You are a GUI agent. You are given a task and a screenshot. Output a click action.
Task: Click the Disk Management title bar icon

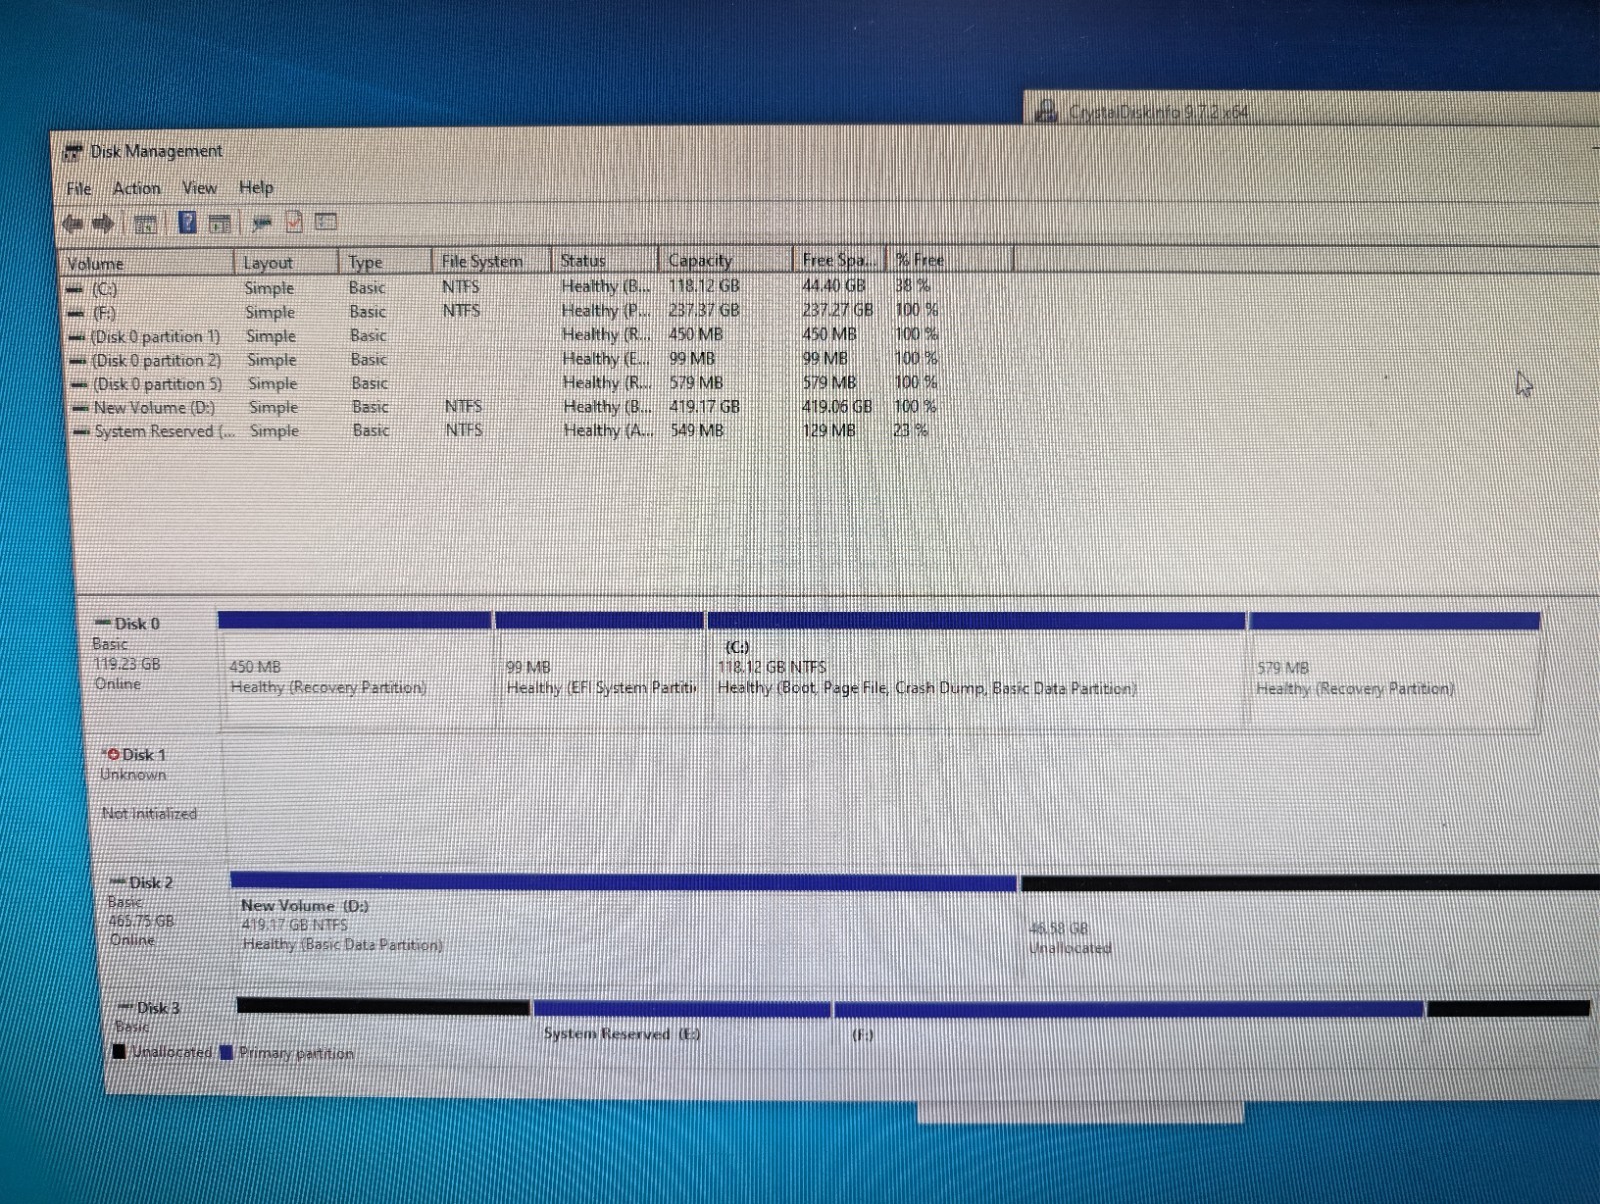tap(72, 152)
